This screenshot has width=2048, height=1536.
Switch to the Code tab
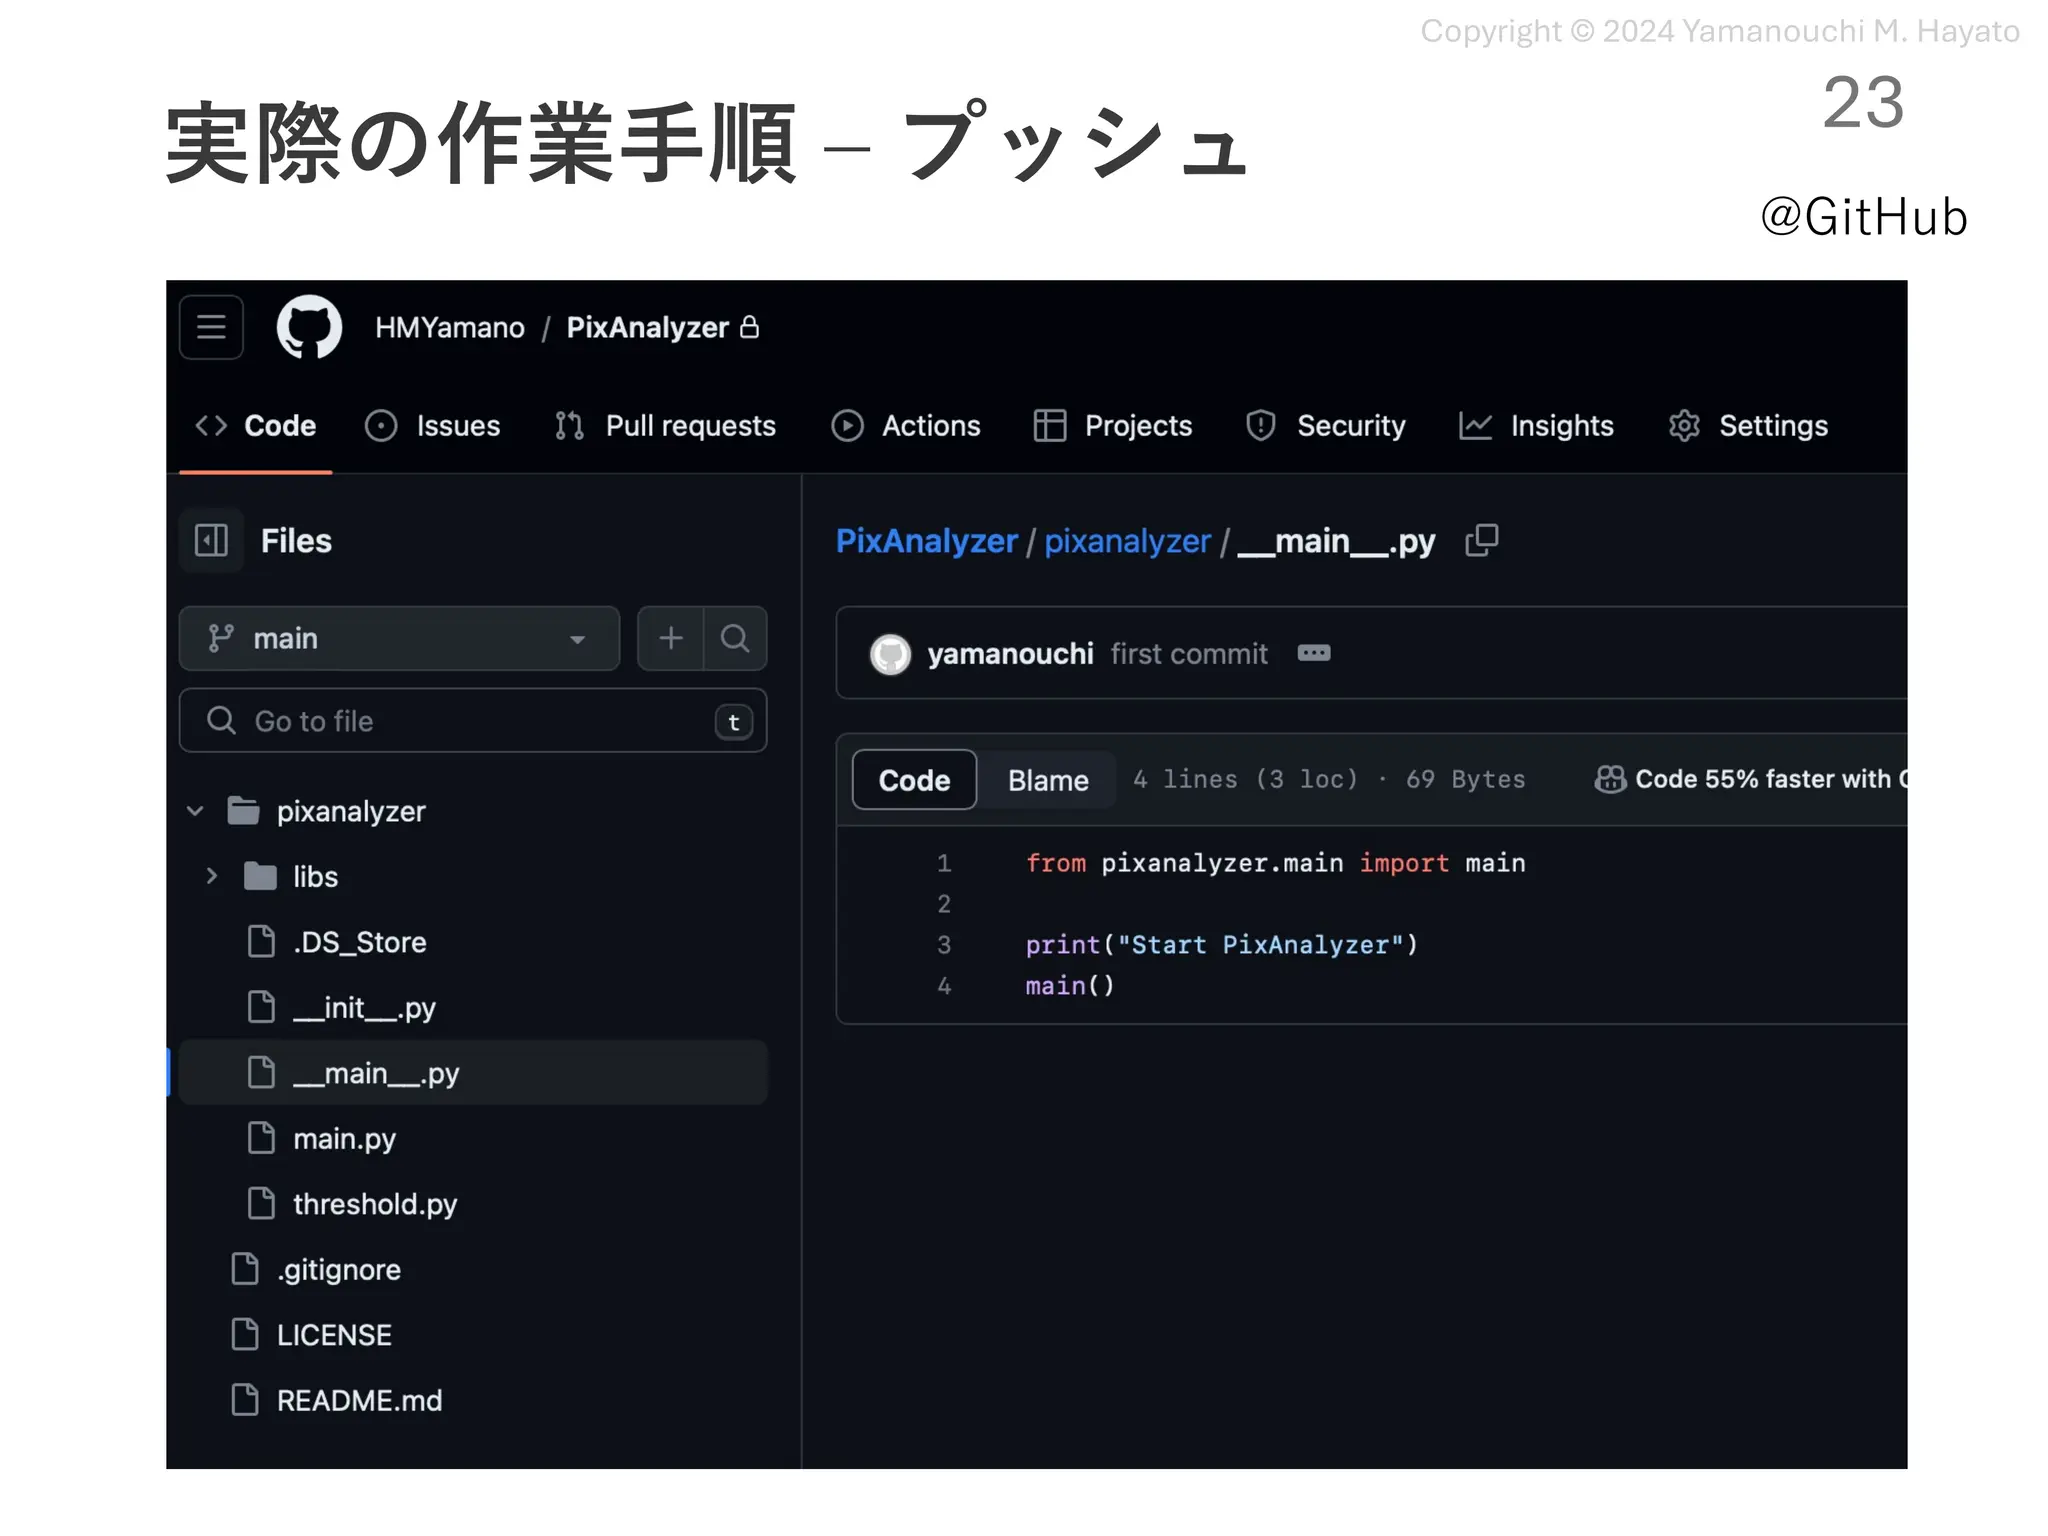click(256, 426)
